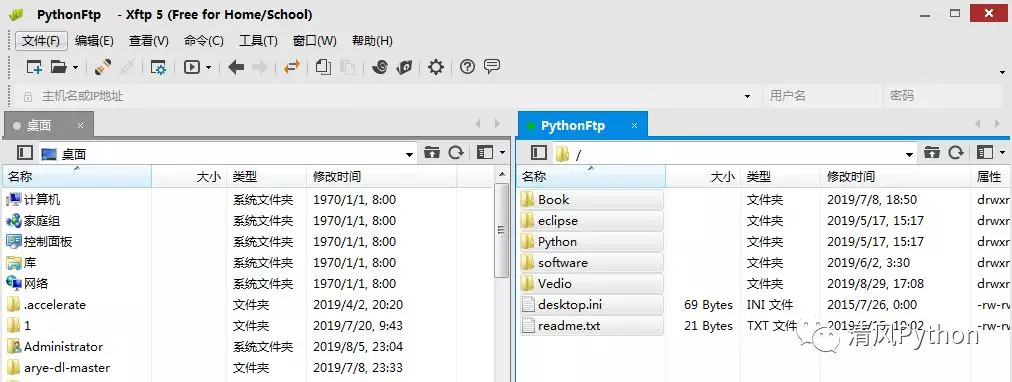Open the 文件(F) menu

[x=41, y=41]
